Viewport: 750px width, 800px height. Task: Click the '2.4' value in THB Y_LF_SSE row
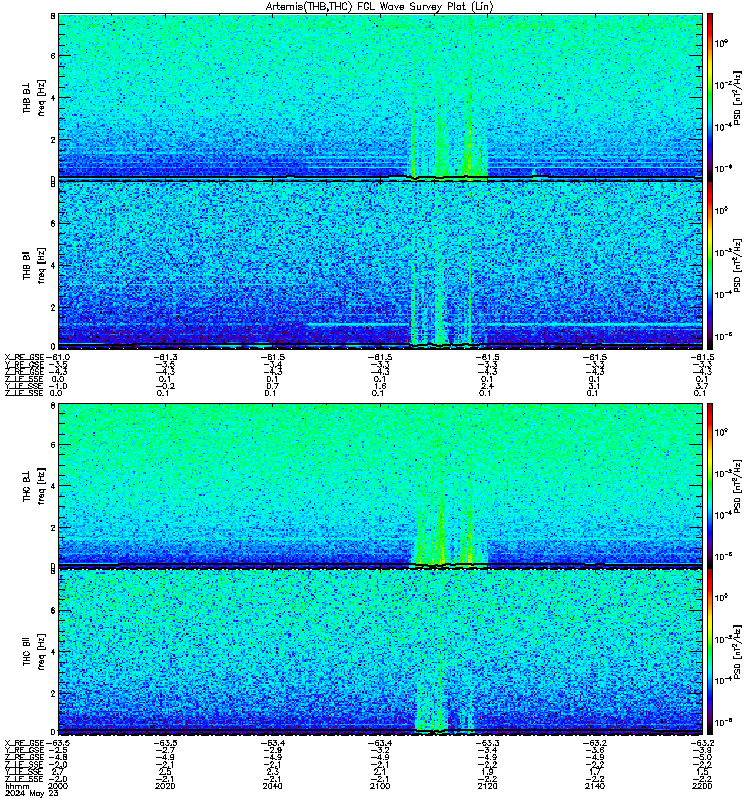pos(486,386)
